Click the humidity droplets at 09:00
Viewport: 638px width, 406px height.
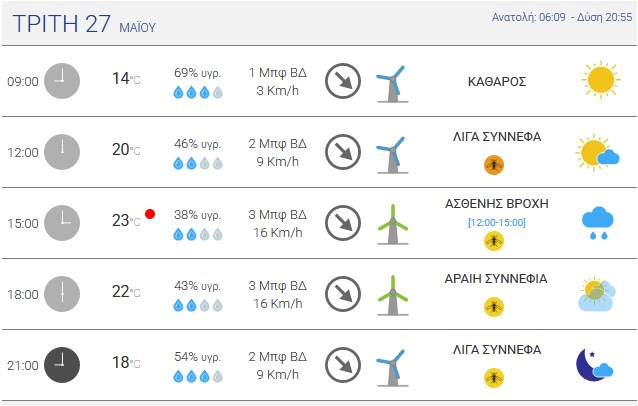click(198, 92)
